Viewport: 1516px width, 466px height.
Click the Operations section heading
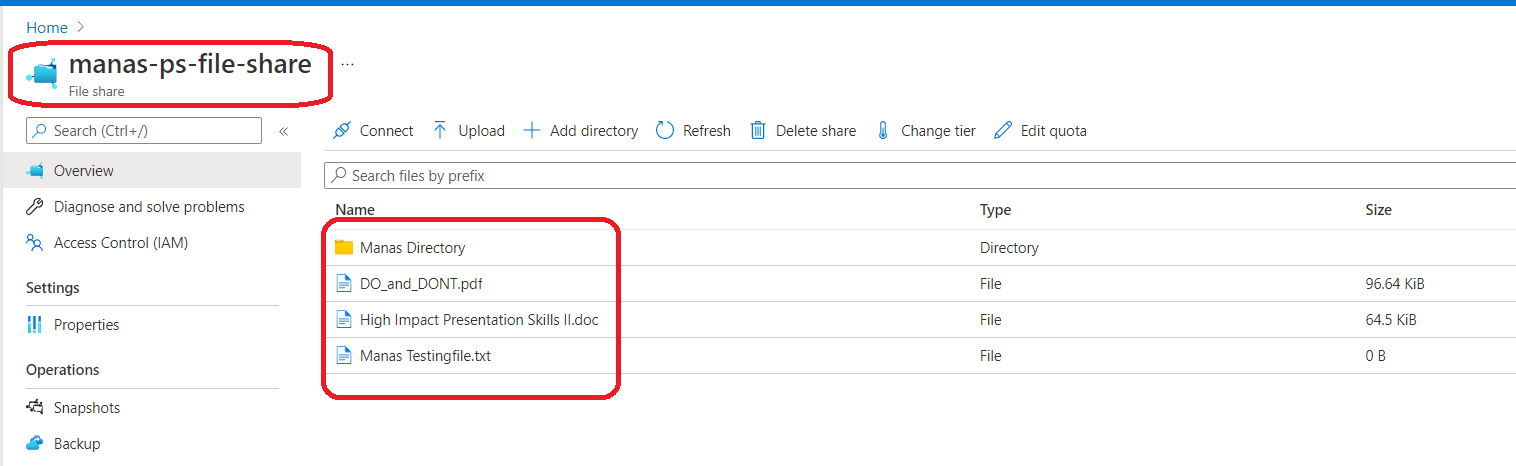[x=63, y=370]
